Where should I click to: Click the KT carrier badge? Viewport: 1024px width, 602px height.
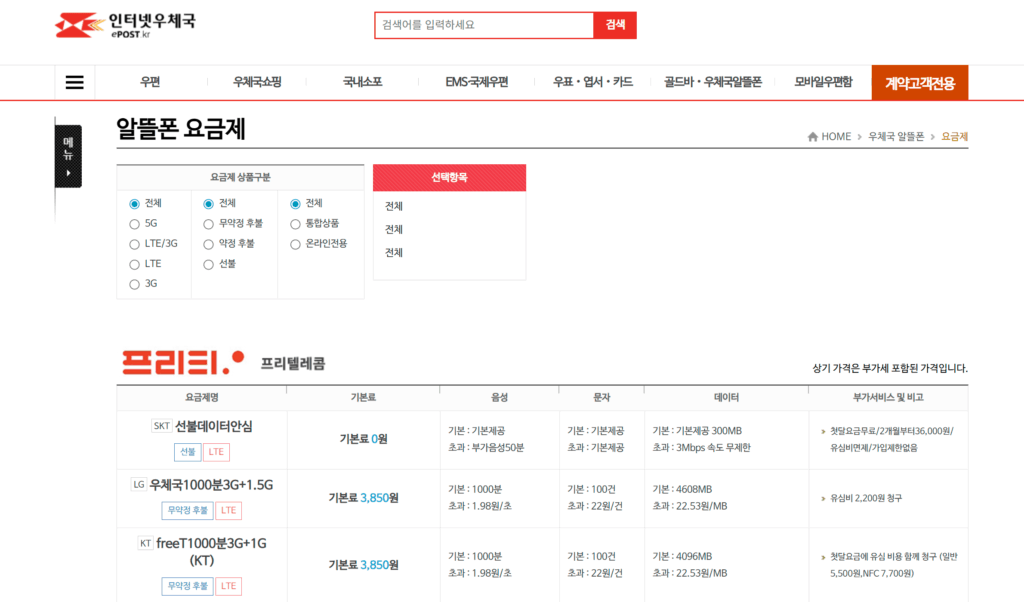145,543
